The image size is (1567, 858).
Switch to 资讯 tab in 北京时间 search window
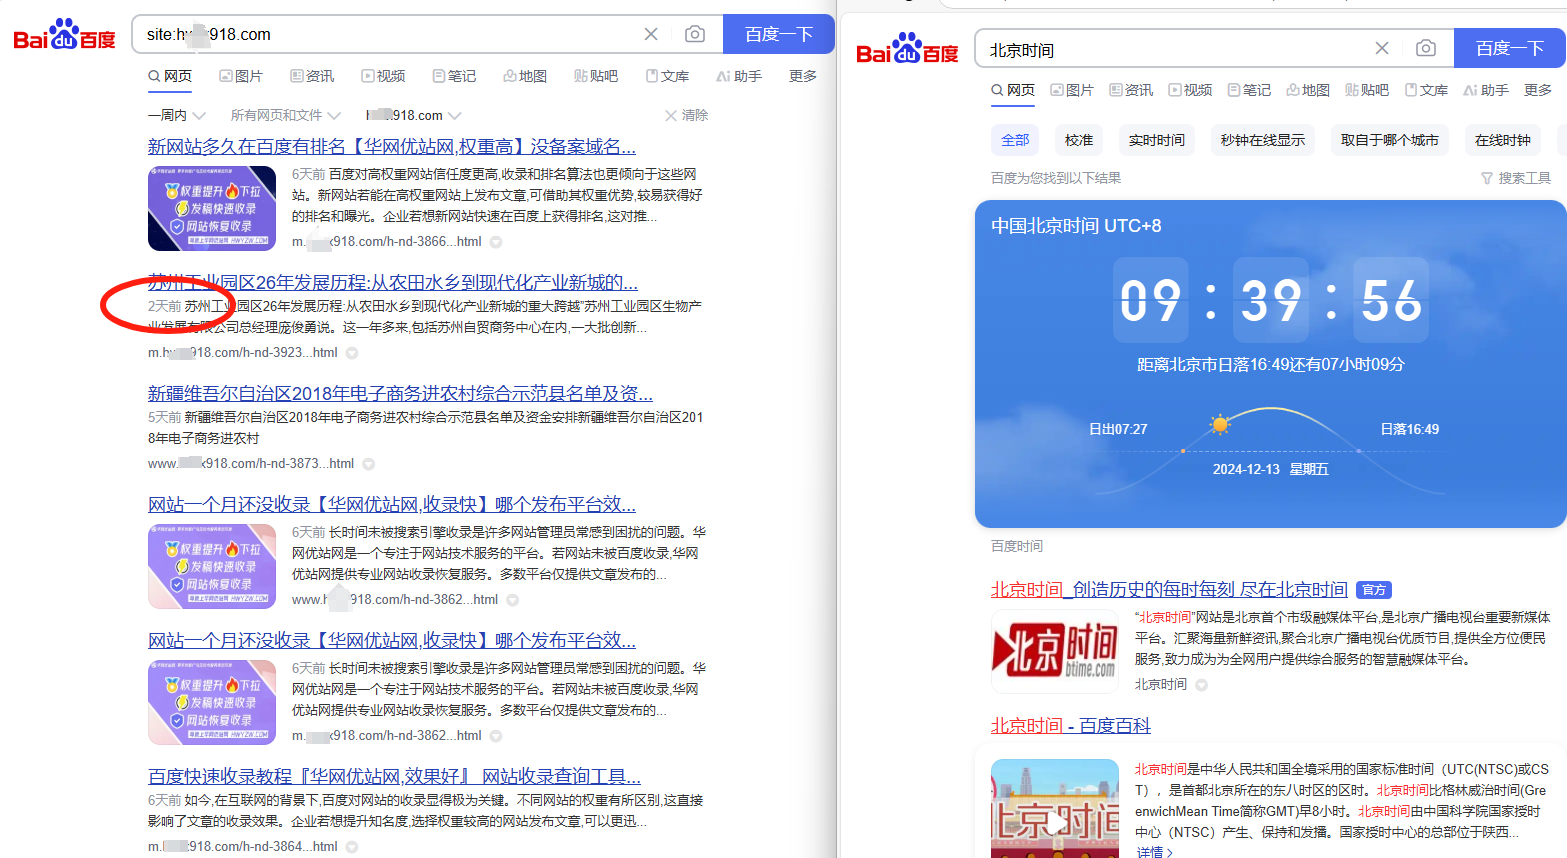click(x=1131, y=90)
